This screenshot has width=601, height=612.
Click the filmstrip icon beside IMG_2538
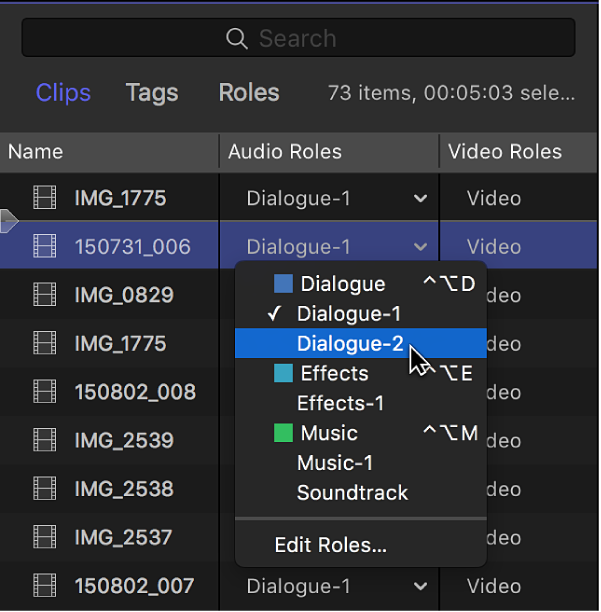coord(45,489)
